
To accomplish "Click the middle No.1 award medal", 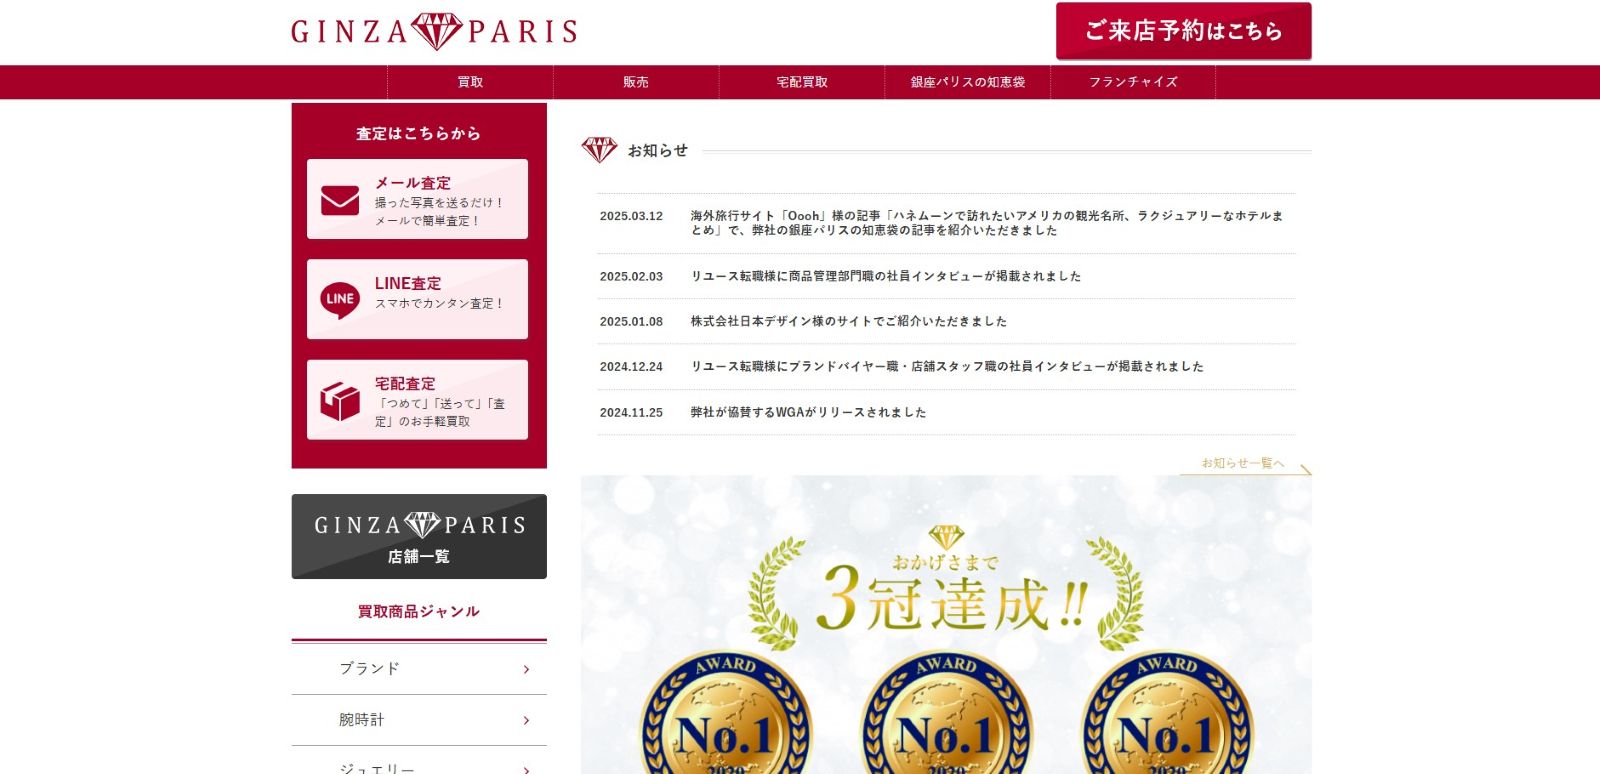I will pyautogui.click(x=946, y=714).
